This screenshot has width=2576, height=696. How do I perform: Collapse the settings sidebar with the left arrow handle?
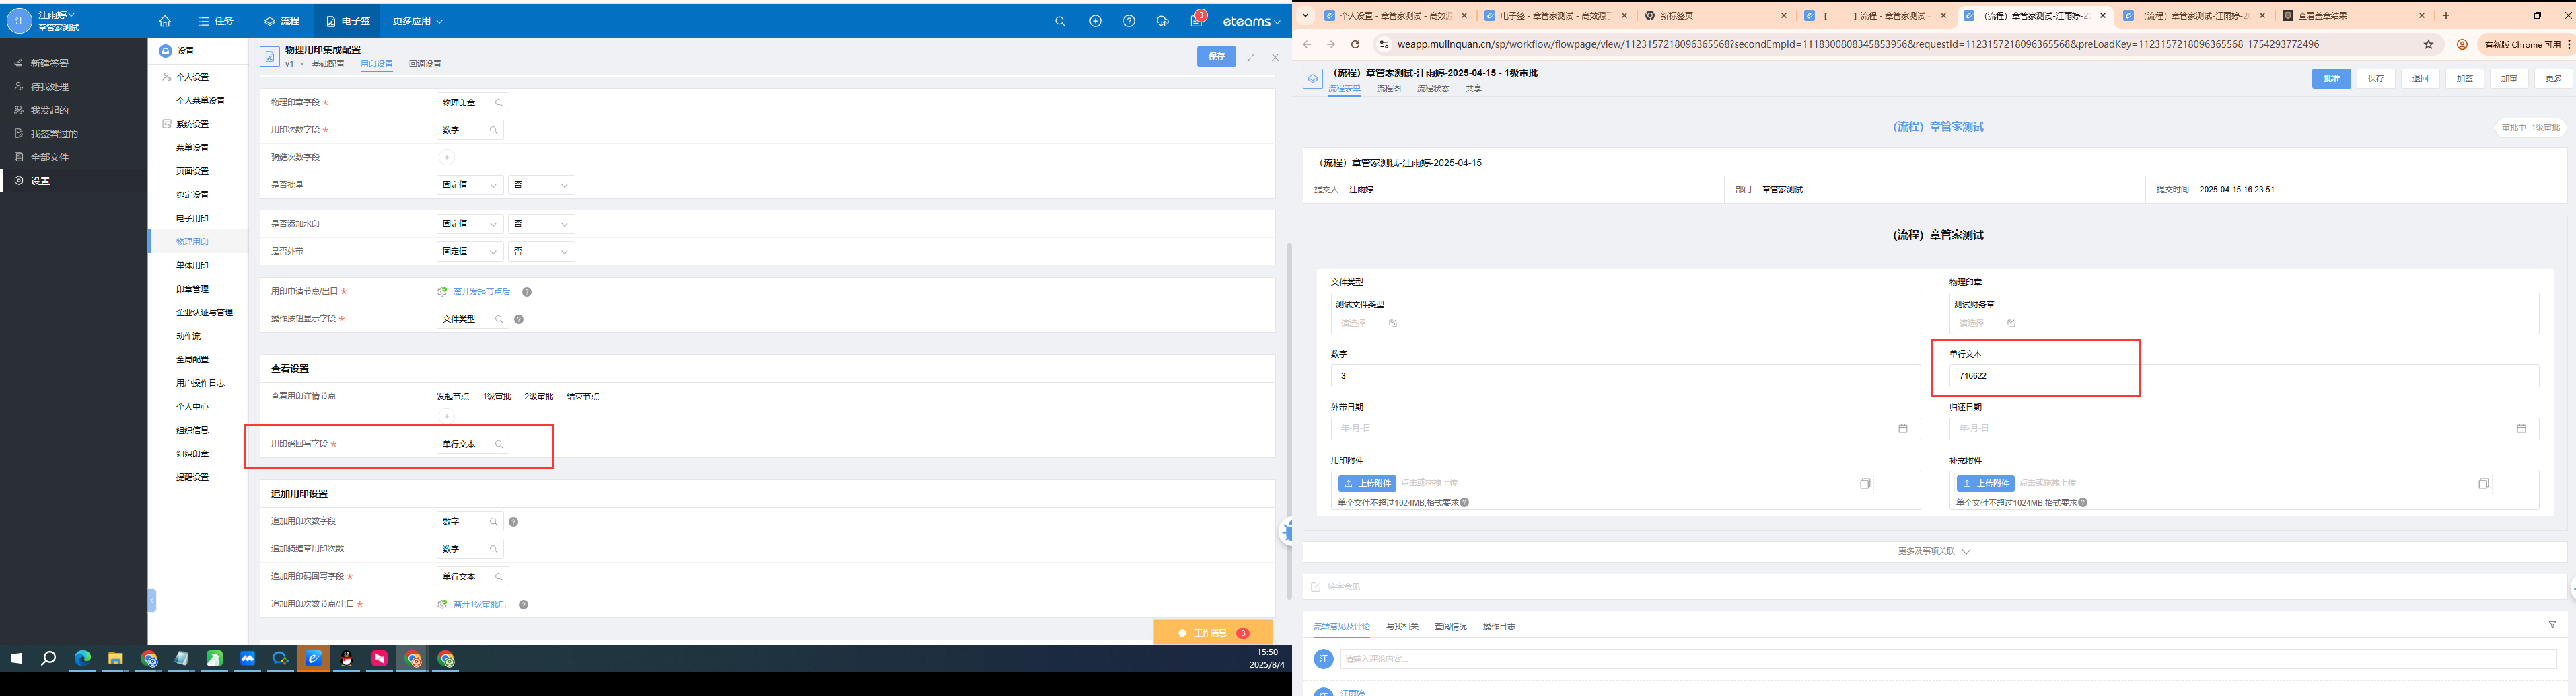pos(152,600)
